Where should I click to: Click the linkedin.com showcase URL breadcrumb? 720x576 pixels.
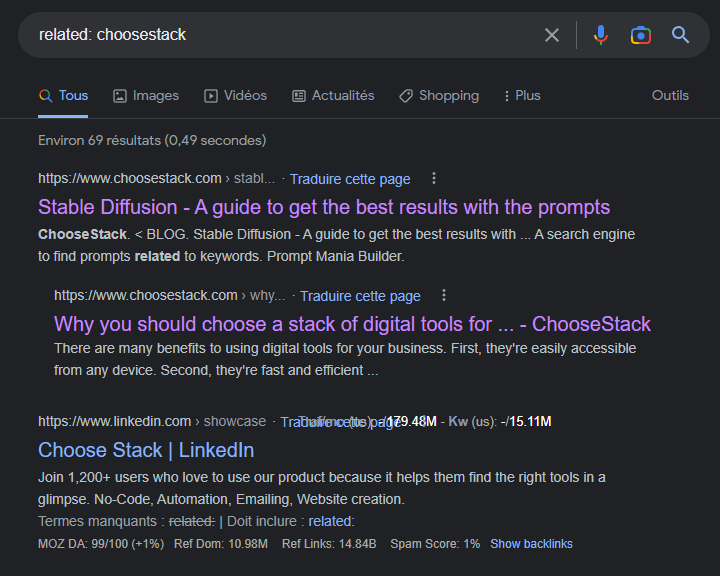point(152,421)
